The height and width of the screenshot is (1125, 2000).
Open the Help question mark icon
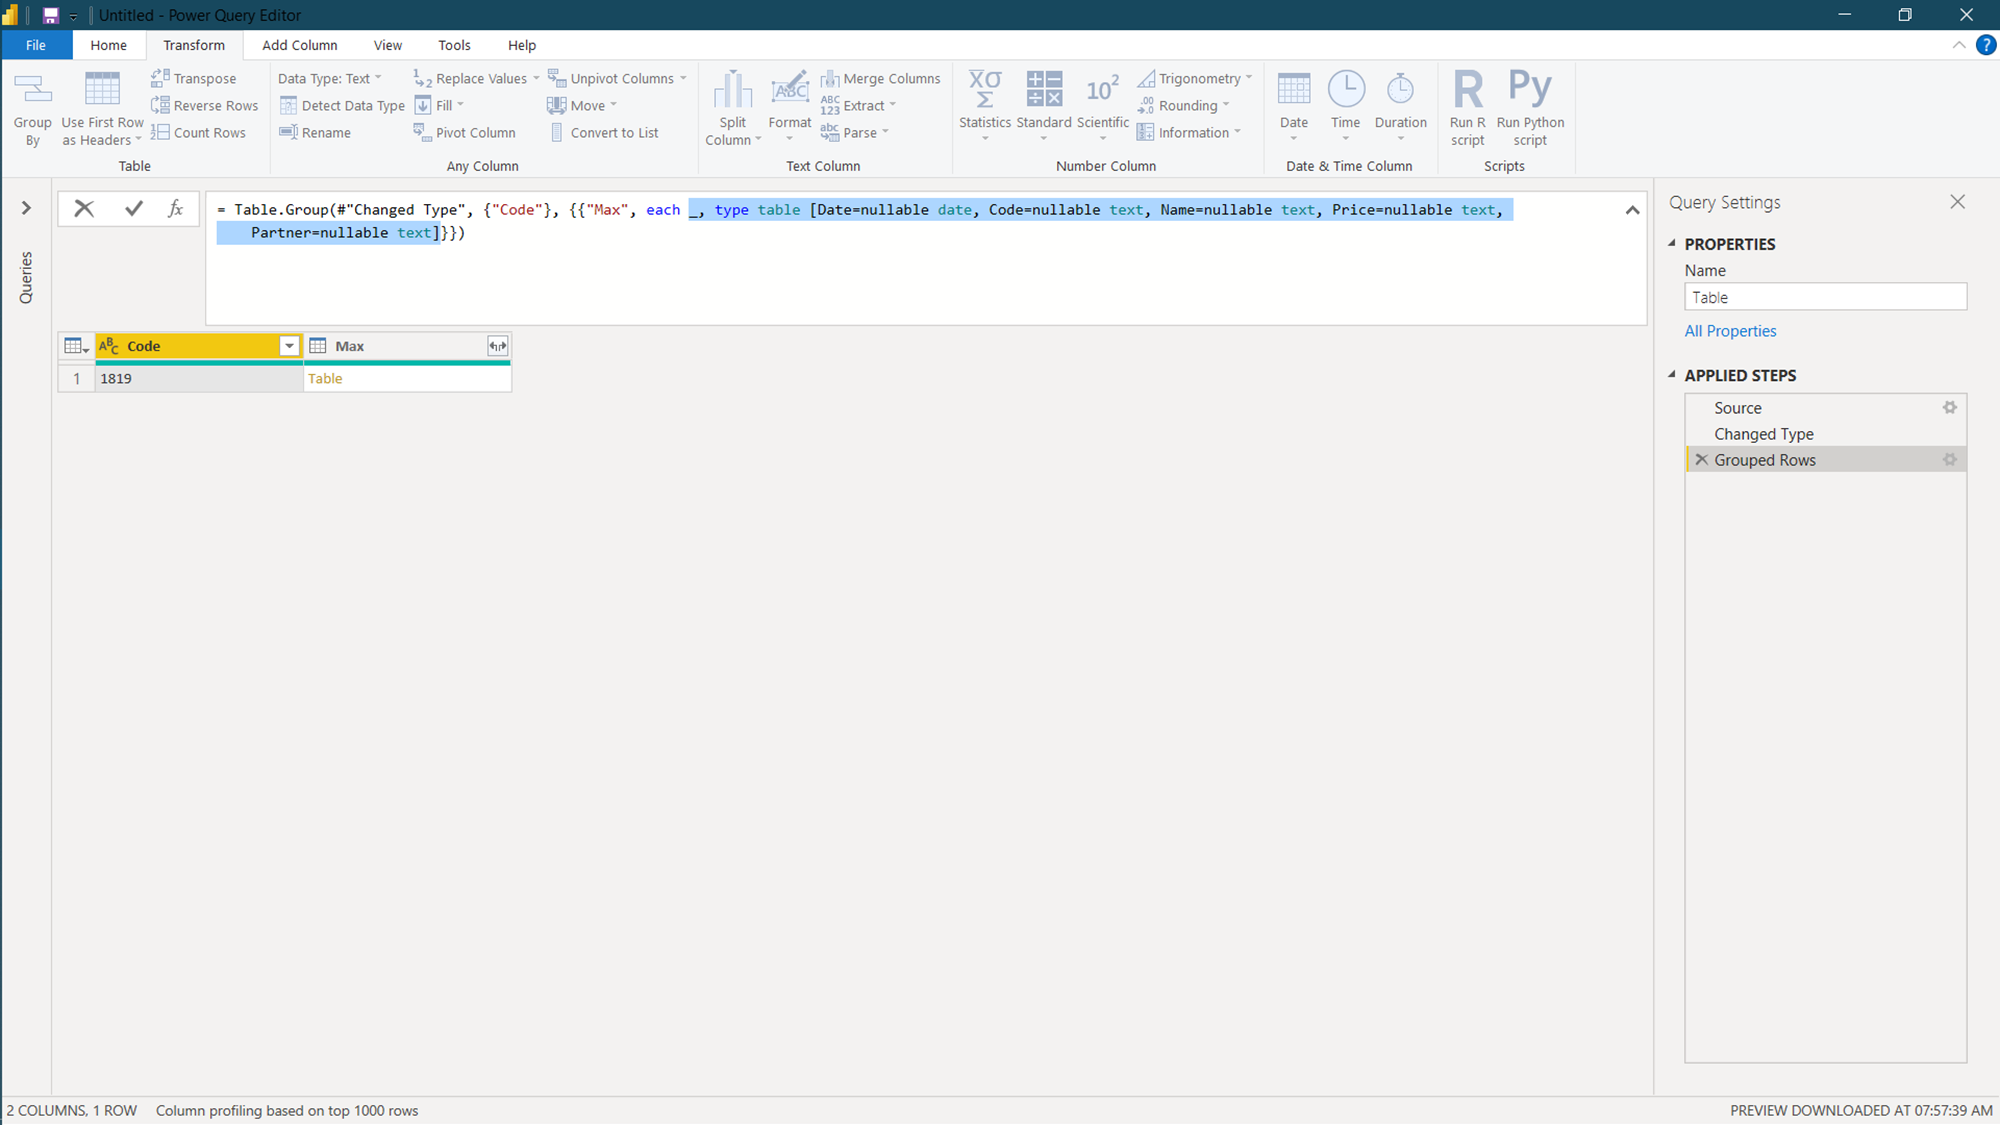tap(1985, 45)
